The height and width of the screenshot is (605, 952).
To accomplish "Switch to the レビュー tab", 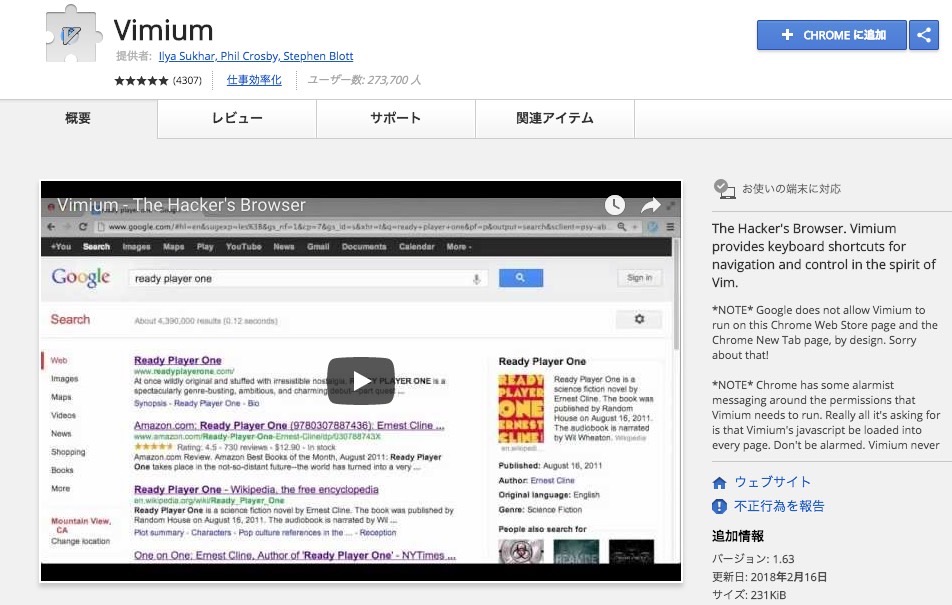I will point(237,118).
